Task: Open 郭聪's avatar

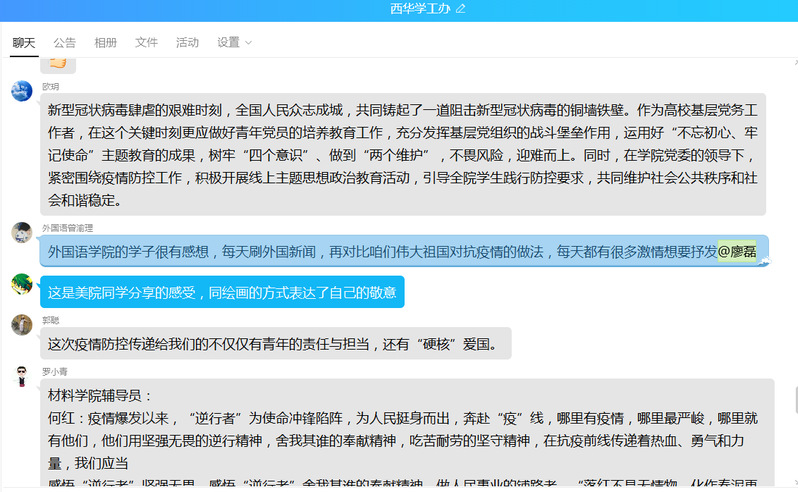Action: (21, 325)
